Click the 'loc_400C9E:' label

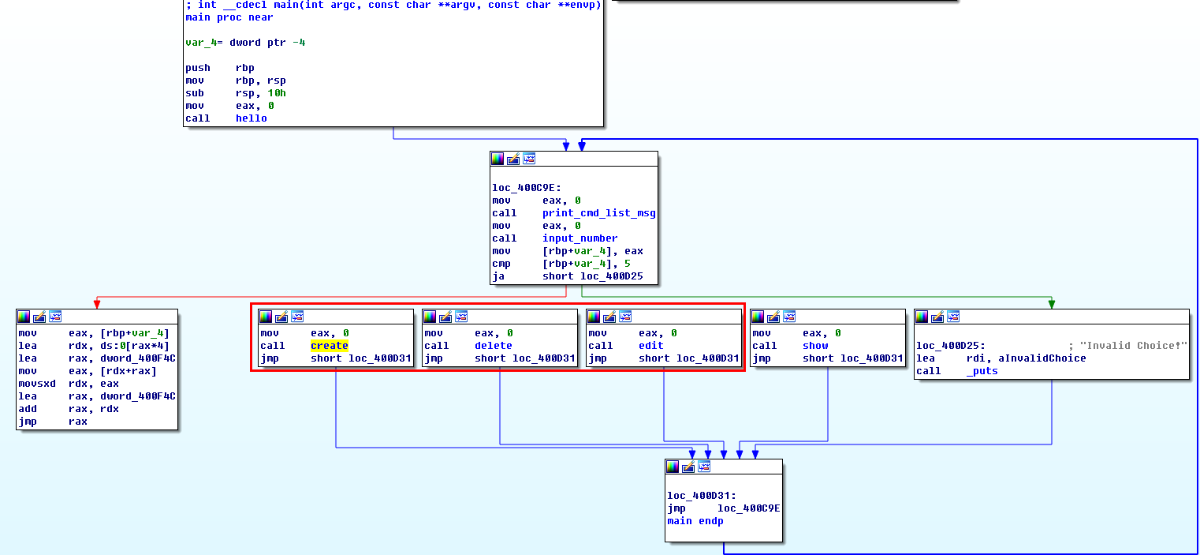[x=526, y=187]
